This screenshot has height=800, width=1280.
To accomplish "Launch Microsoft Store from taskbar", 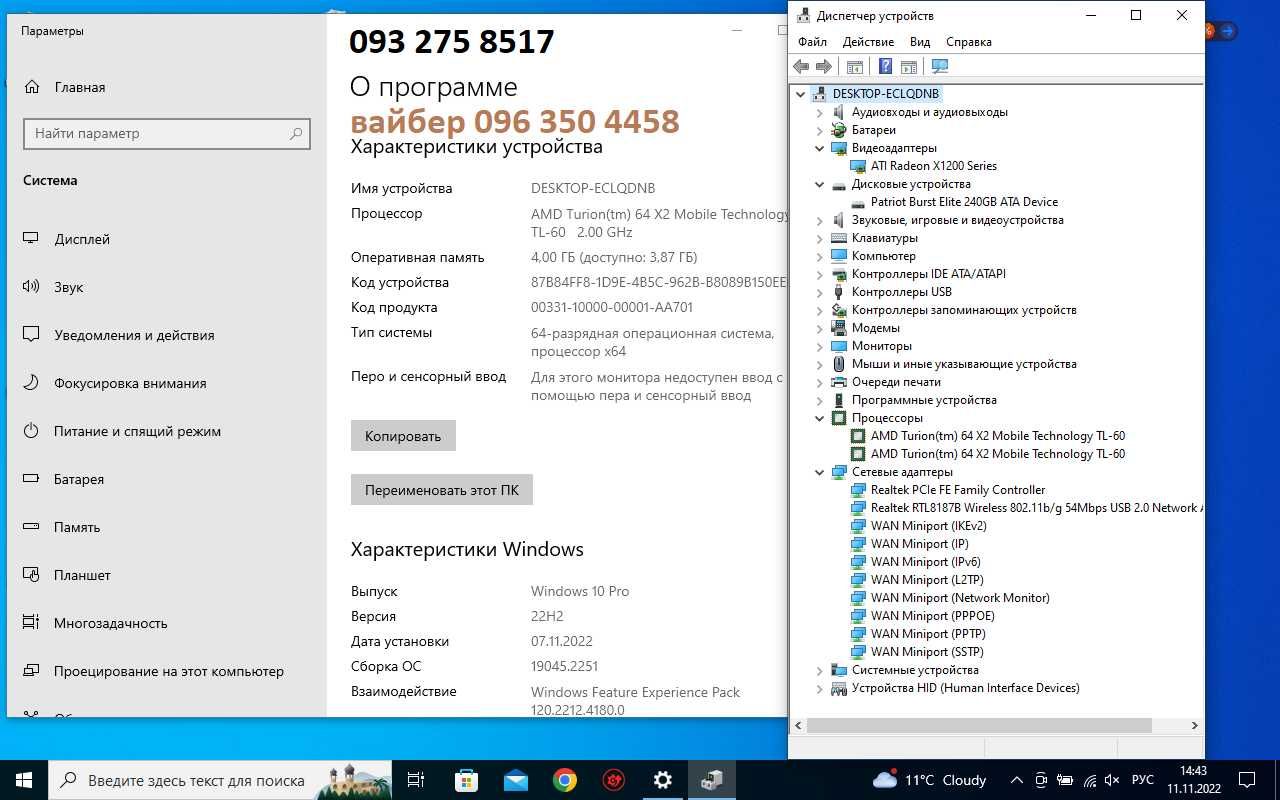I will (466, 780).
